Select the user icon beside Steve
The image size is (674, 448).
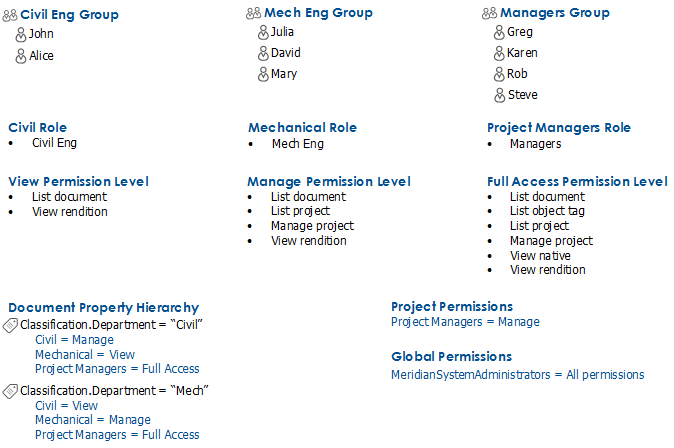click(x=499, y=95)
